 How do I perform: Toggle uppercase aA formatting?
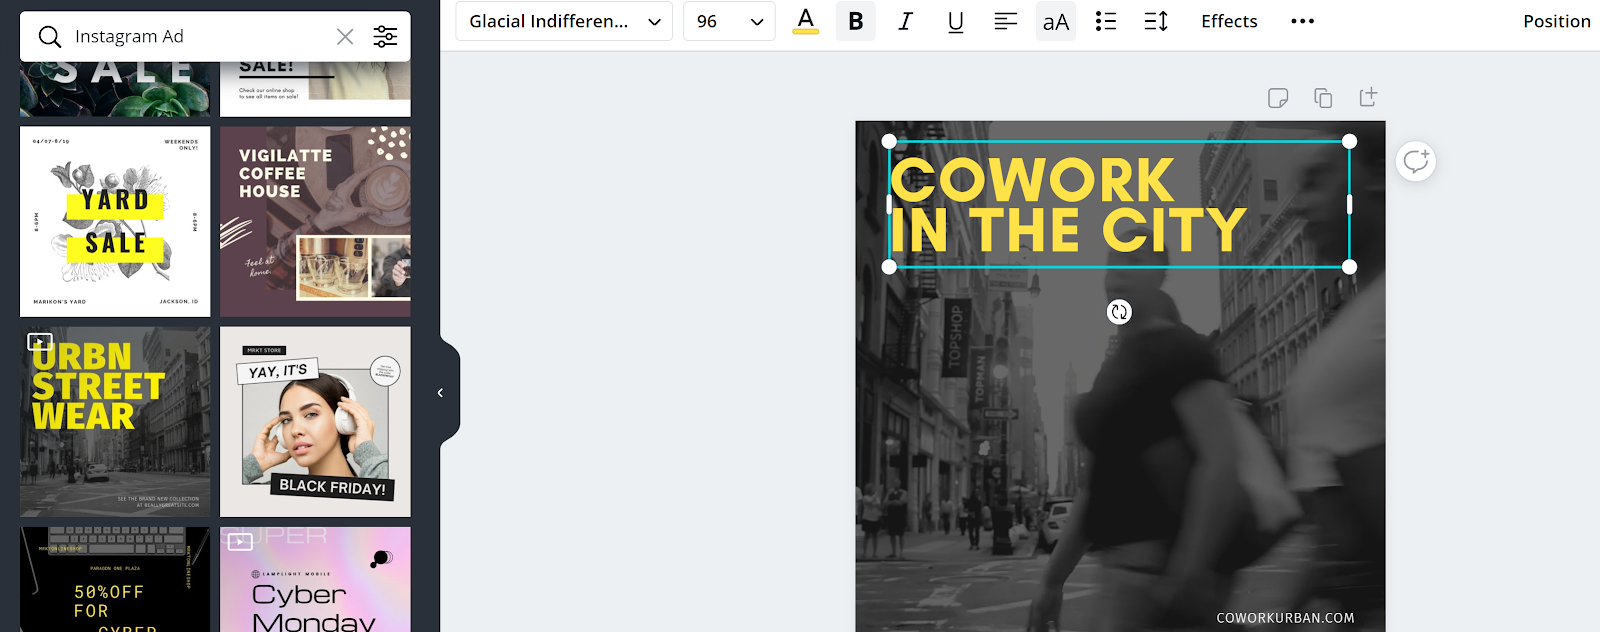pyautogui.click(x=1056, y=21)
